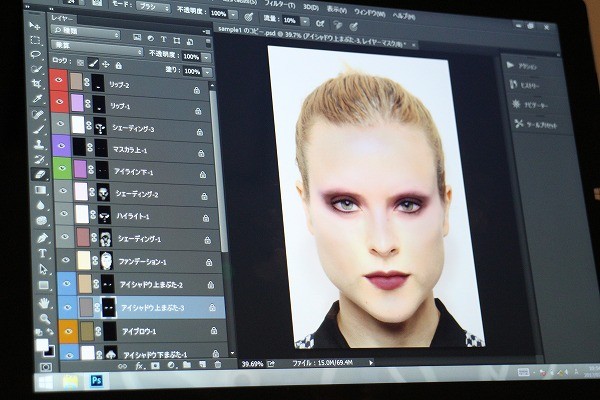Hide the ファンデーション-1 layer
The image size is (600, 400).
point(66,260)
